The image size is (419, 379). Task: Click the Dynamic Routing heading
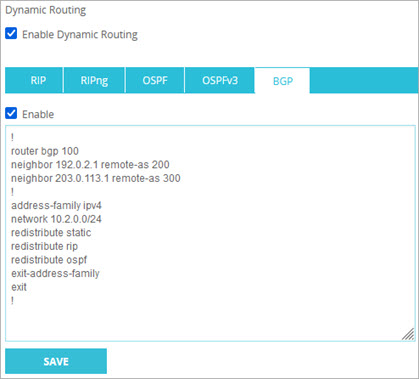coord(46,10)
